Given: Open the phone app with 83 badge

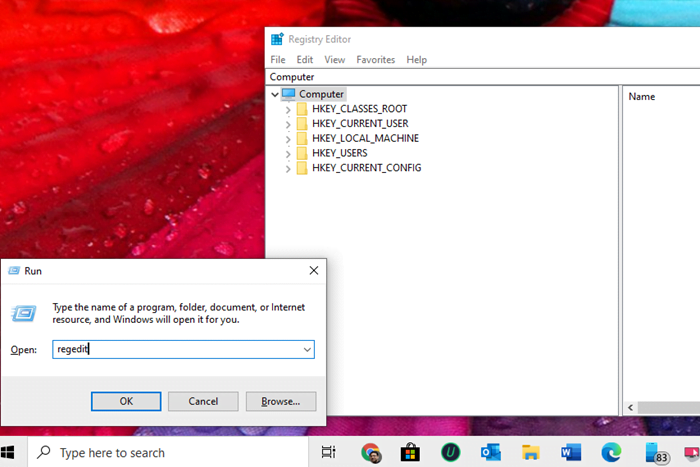Looking at the screenshot, I should [x=656, y=453].
